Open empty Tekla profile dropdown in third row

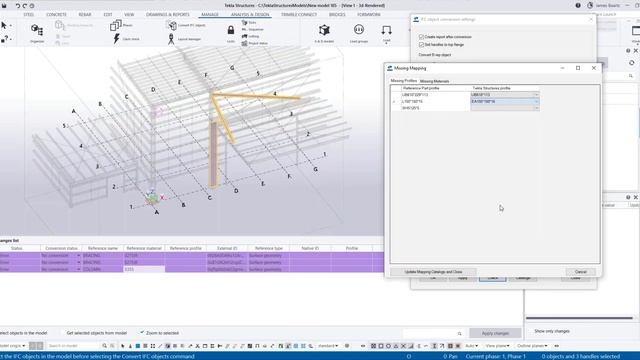(x=536, y=108)
